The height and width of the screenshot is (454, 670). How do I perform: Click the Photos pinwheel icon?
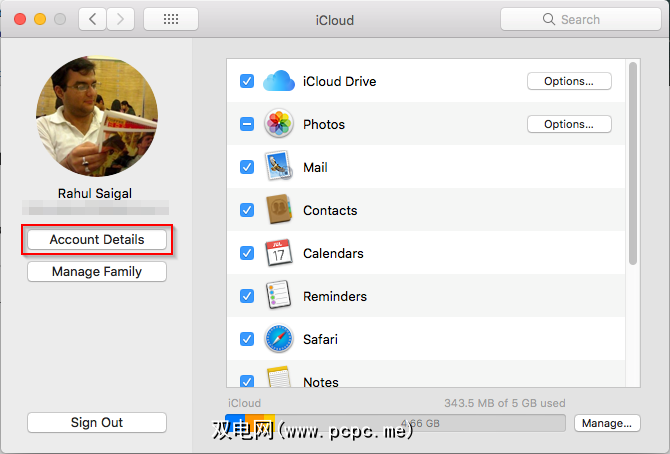[279, 124]
